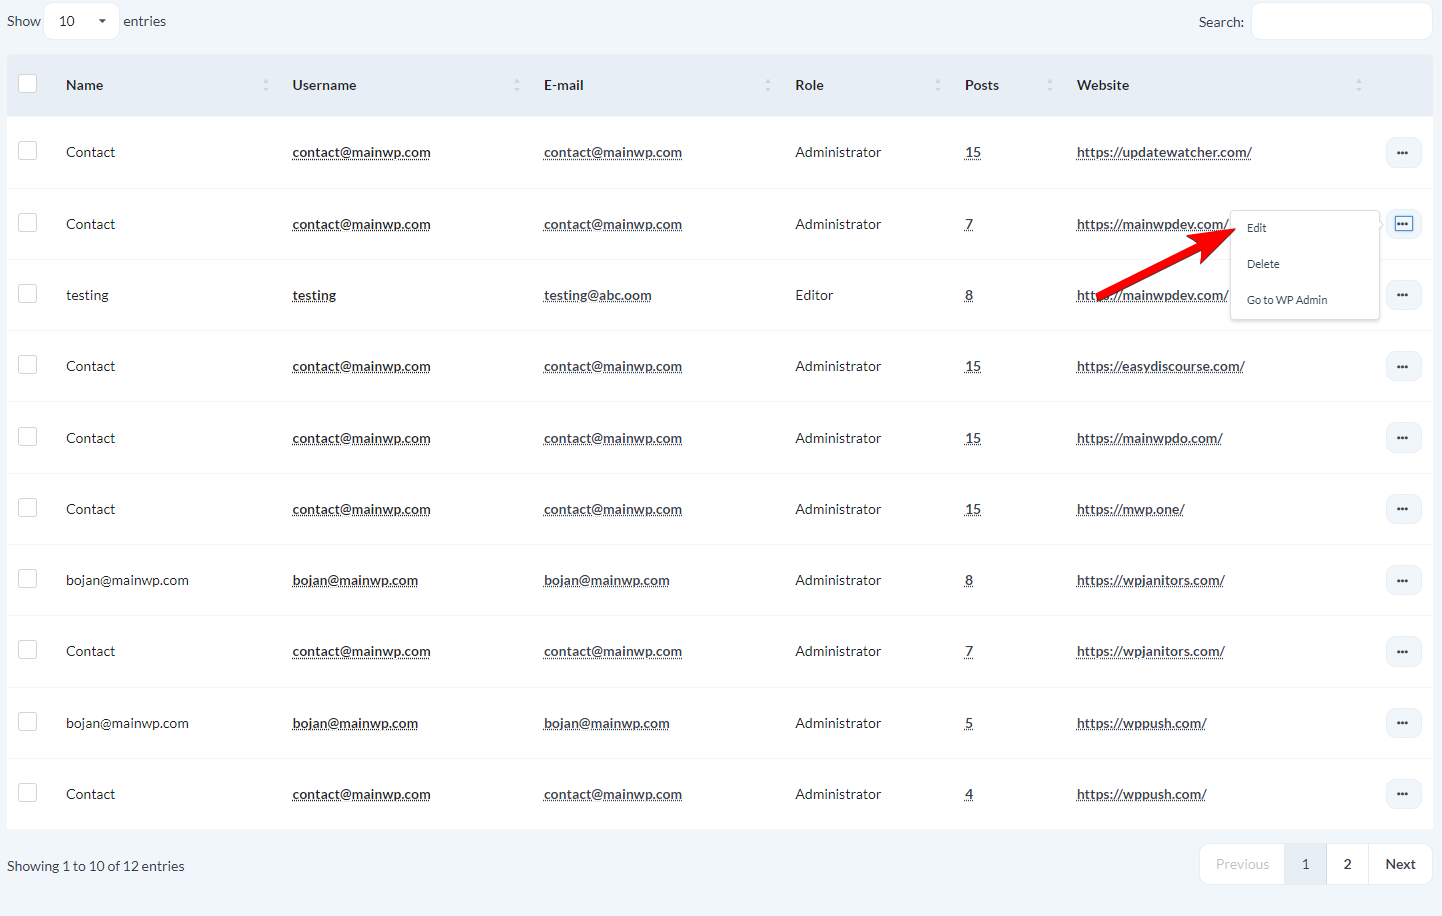The image size is (1442, 916).
Task: Open the Show entries dropdown
Action: [80, 20]
